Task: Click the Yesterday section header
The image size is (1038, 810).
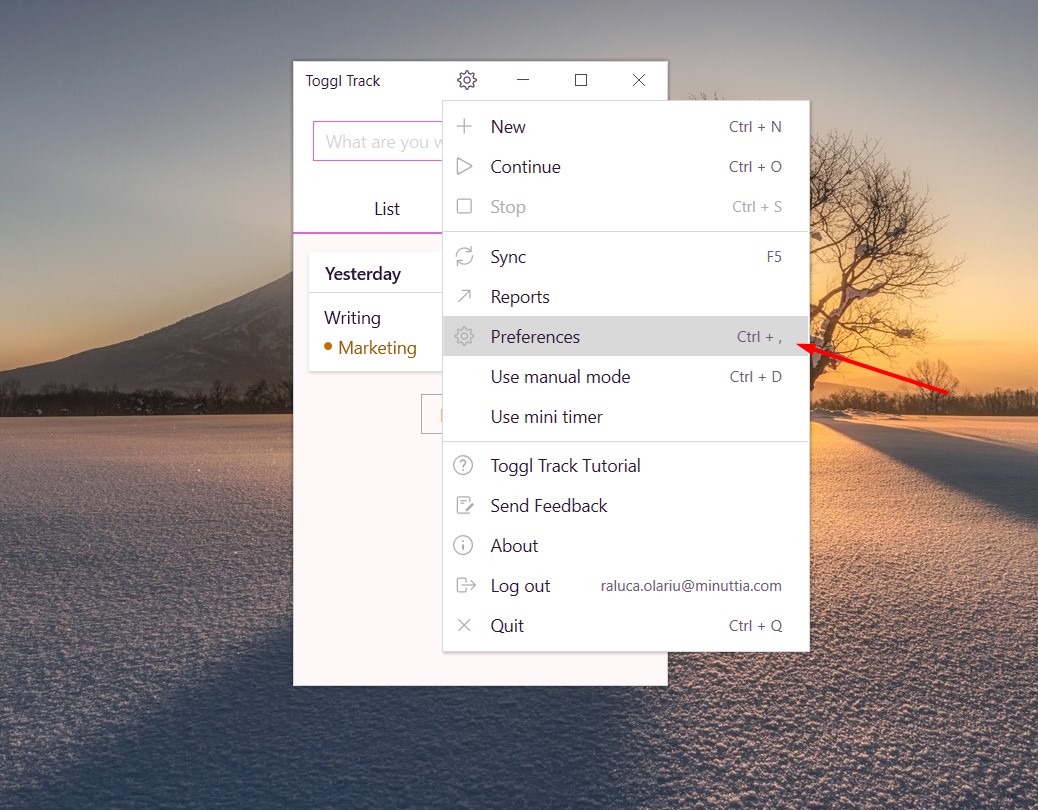Action: tap(362, 272)
